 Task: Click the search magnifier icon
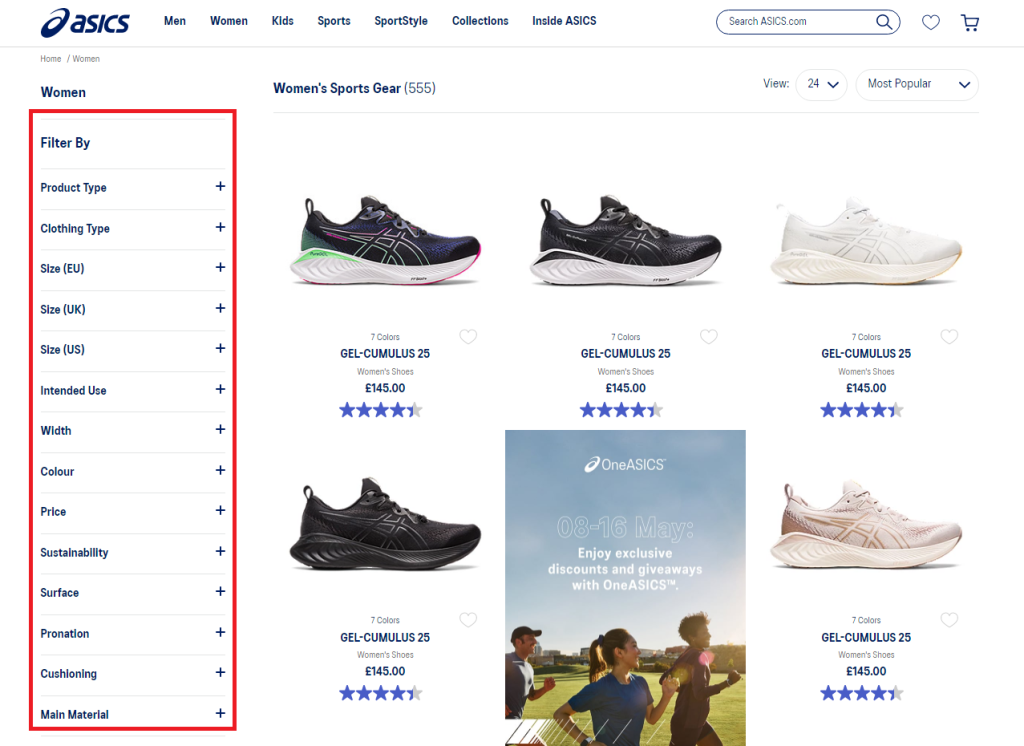pos(884,22)
